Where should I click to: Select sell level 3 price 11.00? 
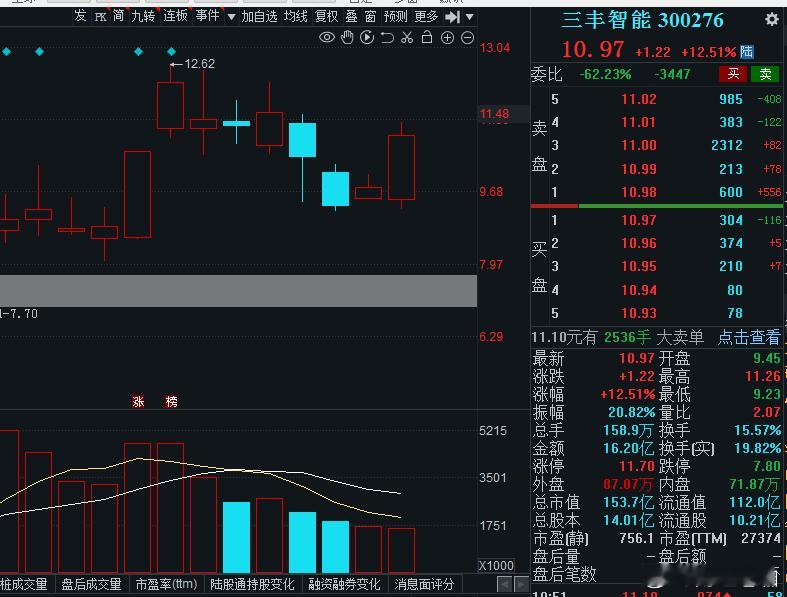click(638, 145)
